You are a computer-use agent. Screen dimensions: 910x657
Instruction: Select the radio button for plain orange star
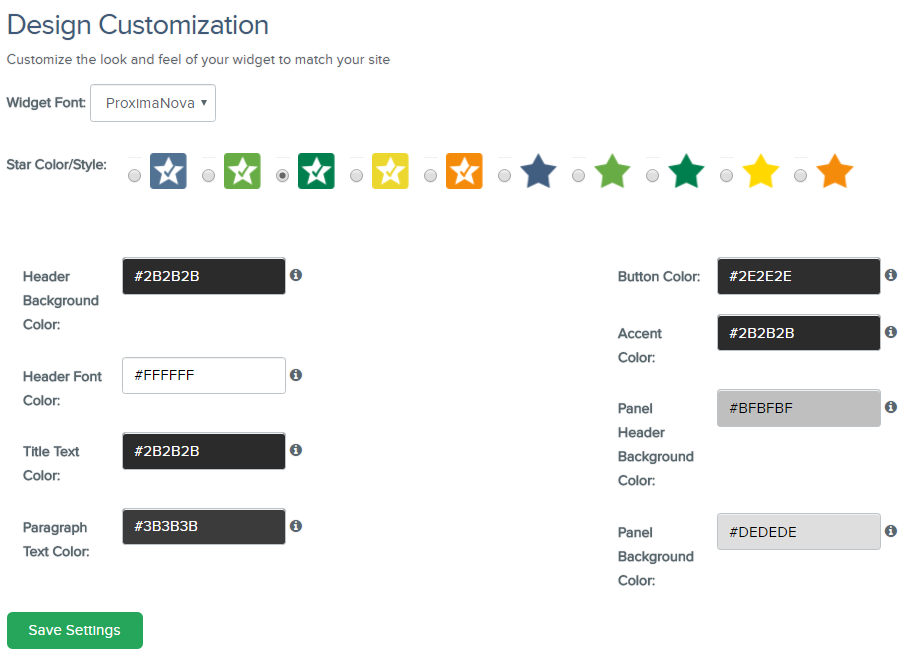coord(800,176)
